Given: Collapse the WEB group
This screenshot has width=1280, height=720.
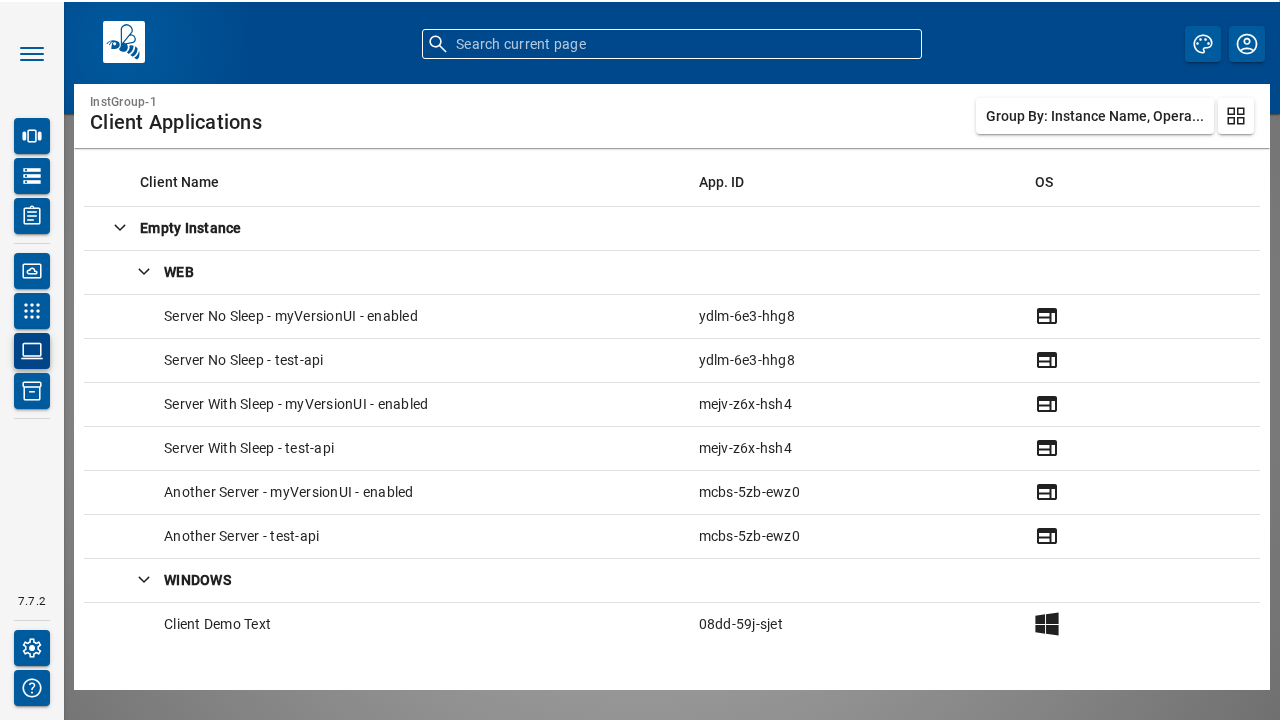Looking at the screenshot, I should (144, 272).
